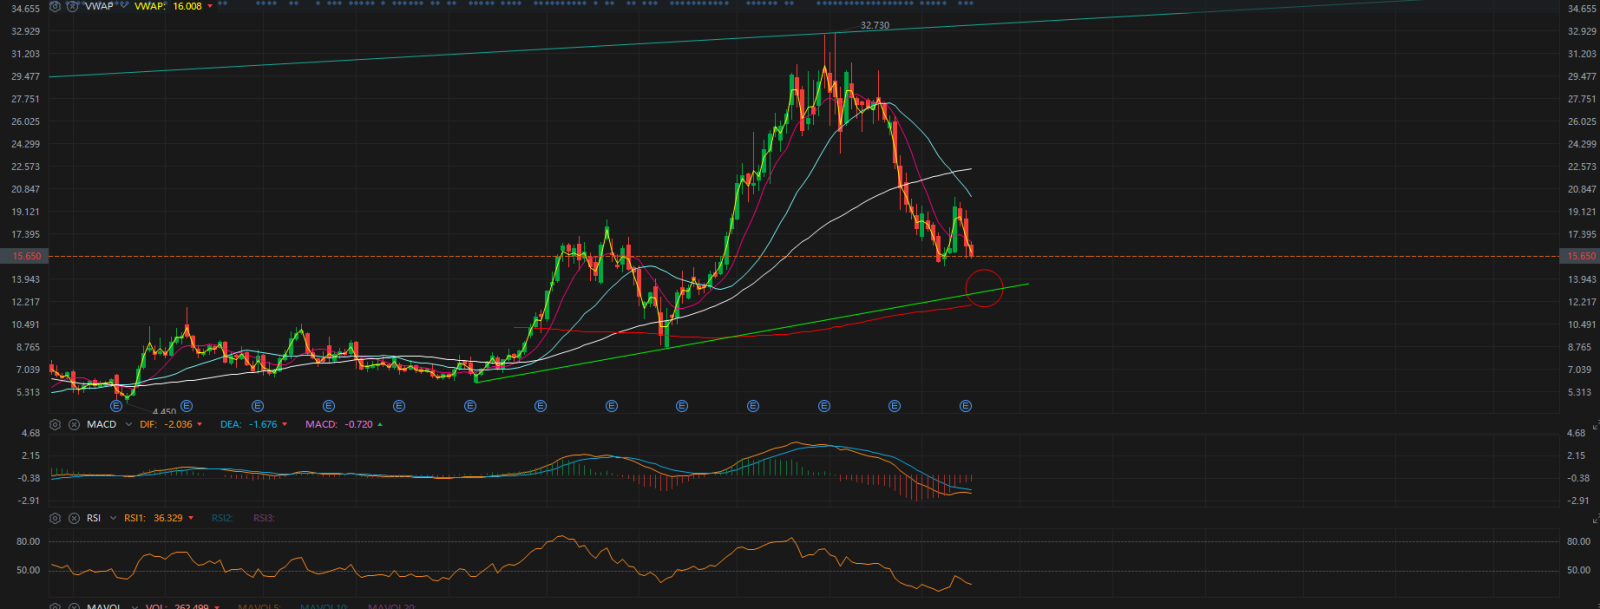This screenshot has height=609, width=1600.
Task: Remove the VWAP indicator with its X icon
Action: click(x=74, y=6)
